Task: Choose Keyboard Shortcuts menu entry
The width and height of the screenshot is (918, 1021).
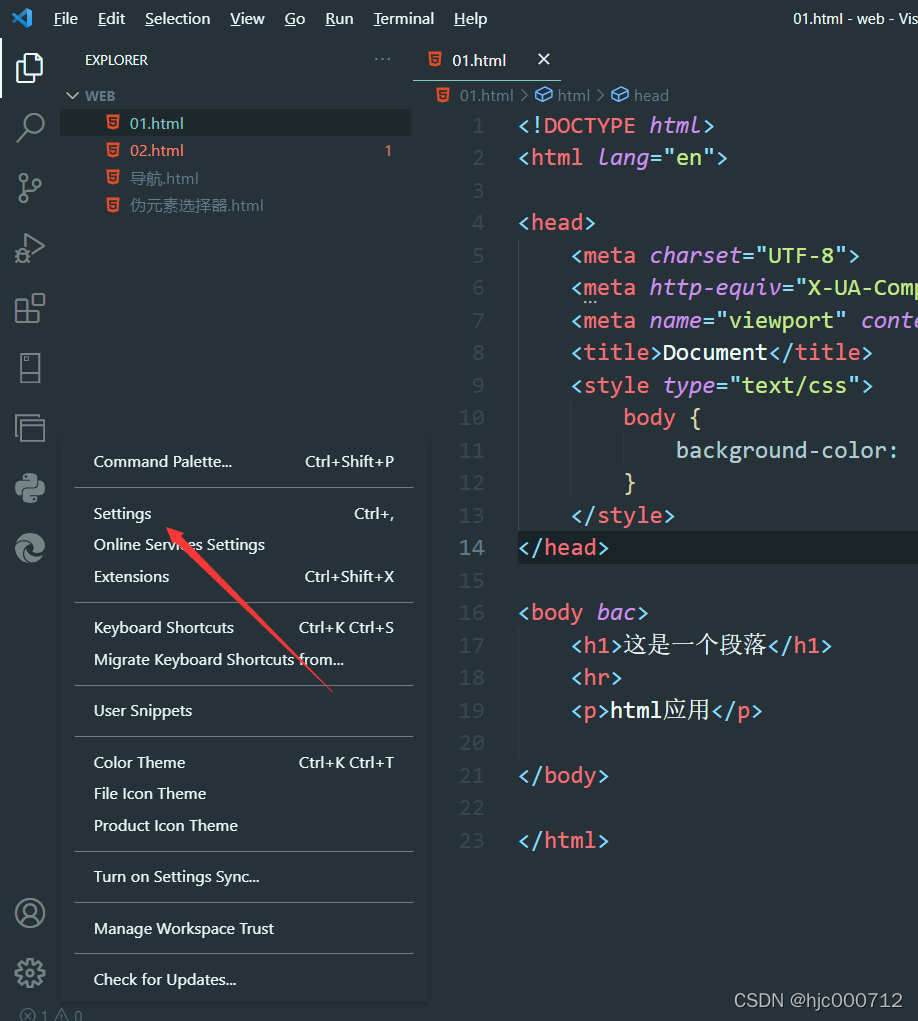Action: (244, 628)
